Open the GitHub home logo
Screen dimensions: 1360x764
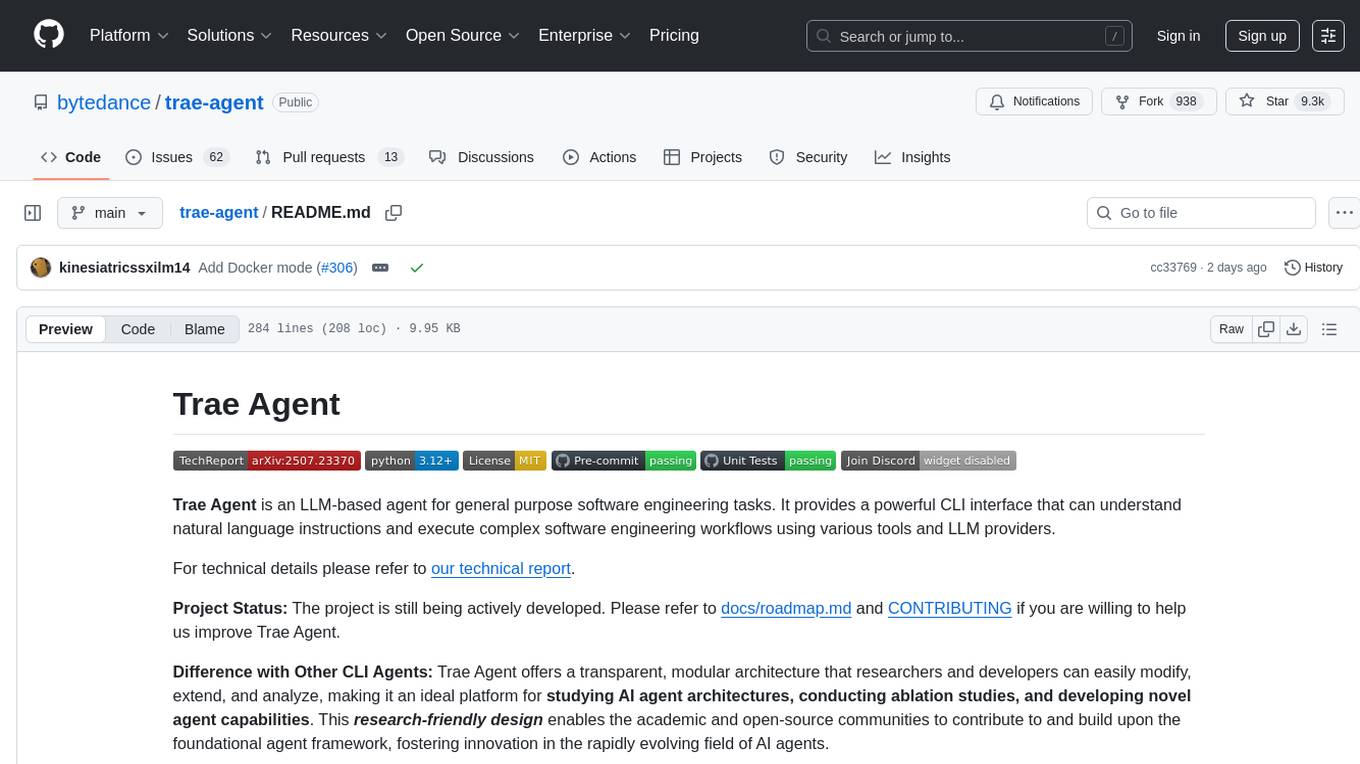tap(49, 35)
